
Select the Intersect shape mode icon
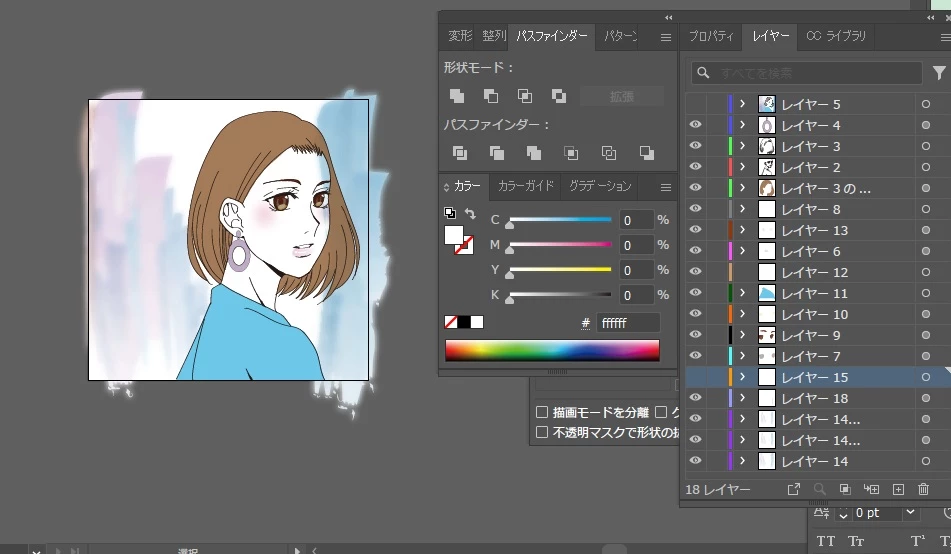[x=525, y=96]
